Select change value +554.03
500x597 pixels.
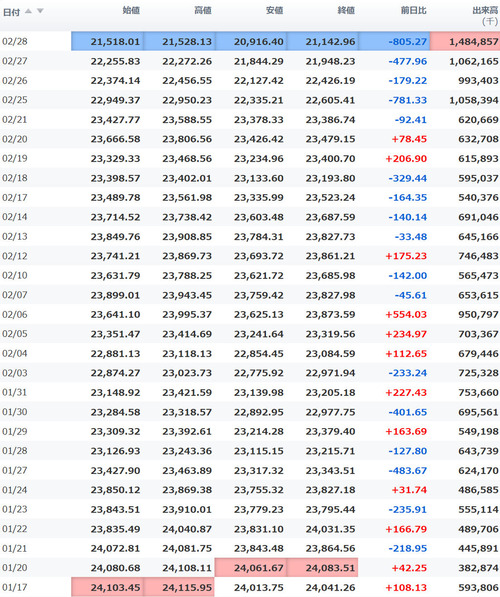pos(406,314)
